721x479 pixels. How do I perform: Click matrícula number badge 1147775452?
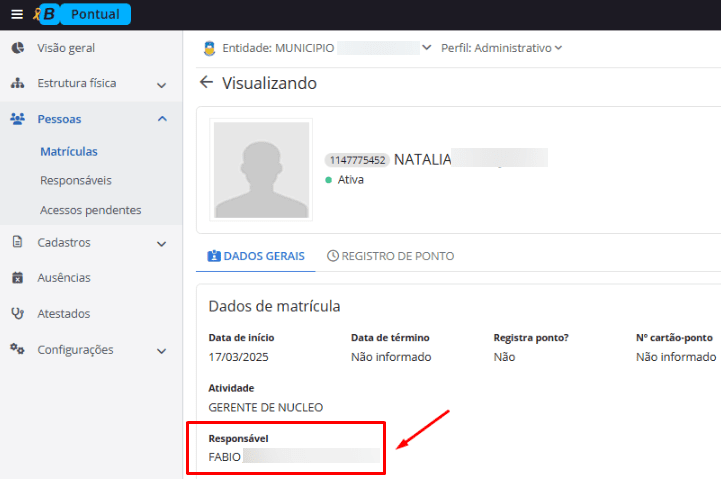(x=357, y=160)
